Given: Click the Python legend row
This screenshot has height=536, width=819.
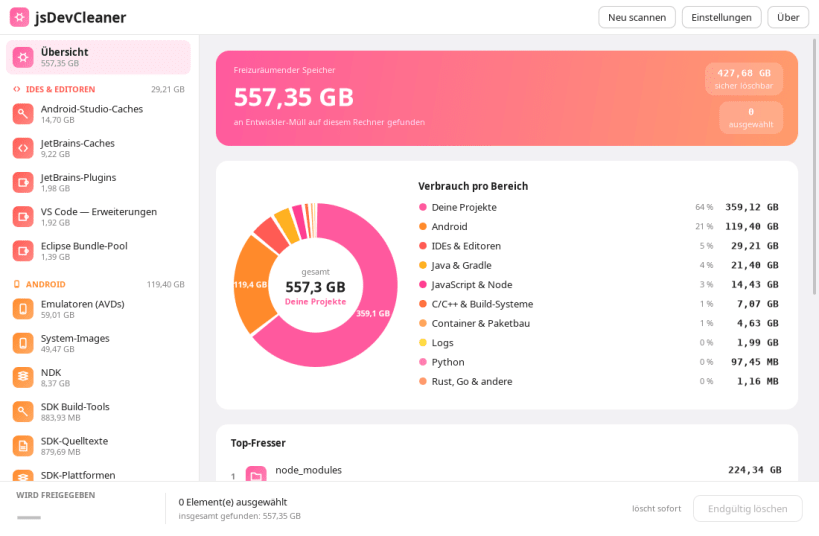Looking at the screenshot, I should click(599, 362).
